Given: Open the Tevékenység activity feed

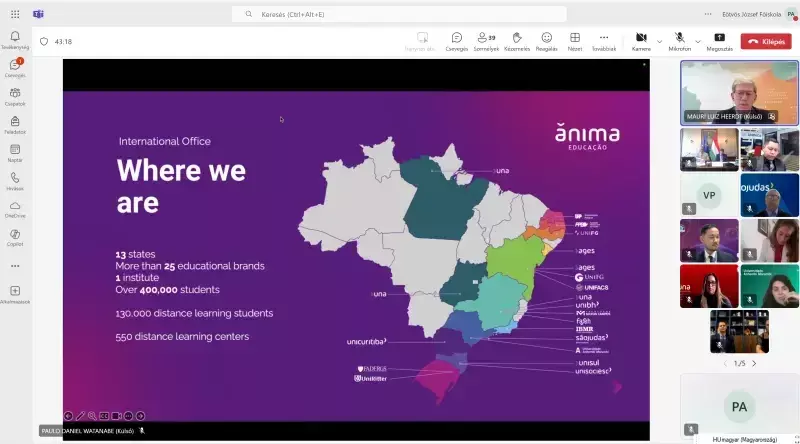Looking at the screenshot, I should (15, 40).
